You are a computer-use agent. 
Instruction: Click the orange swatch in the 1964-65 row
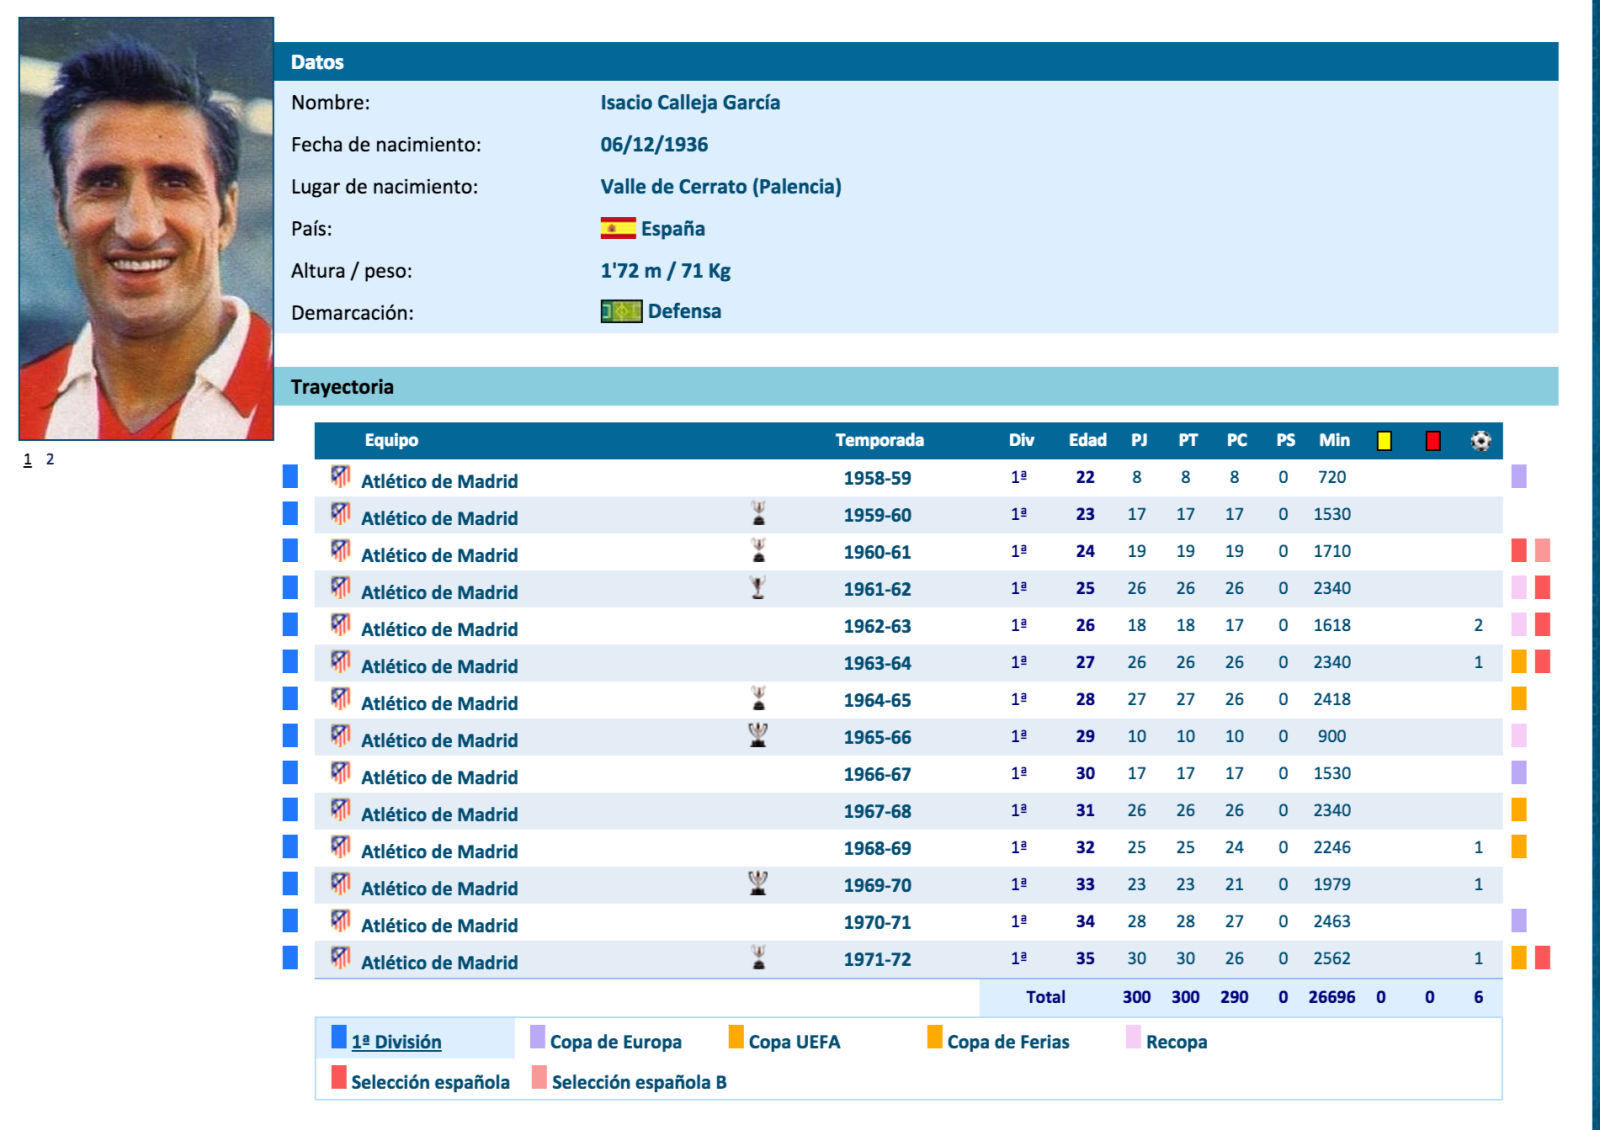point(1519,698)
